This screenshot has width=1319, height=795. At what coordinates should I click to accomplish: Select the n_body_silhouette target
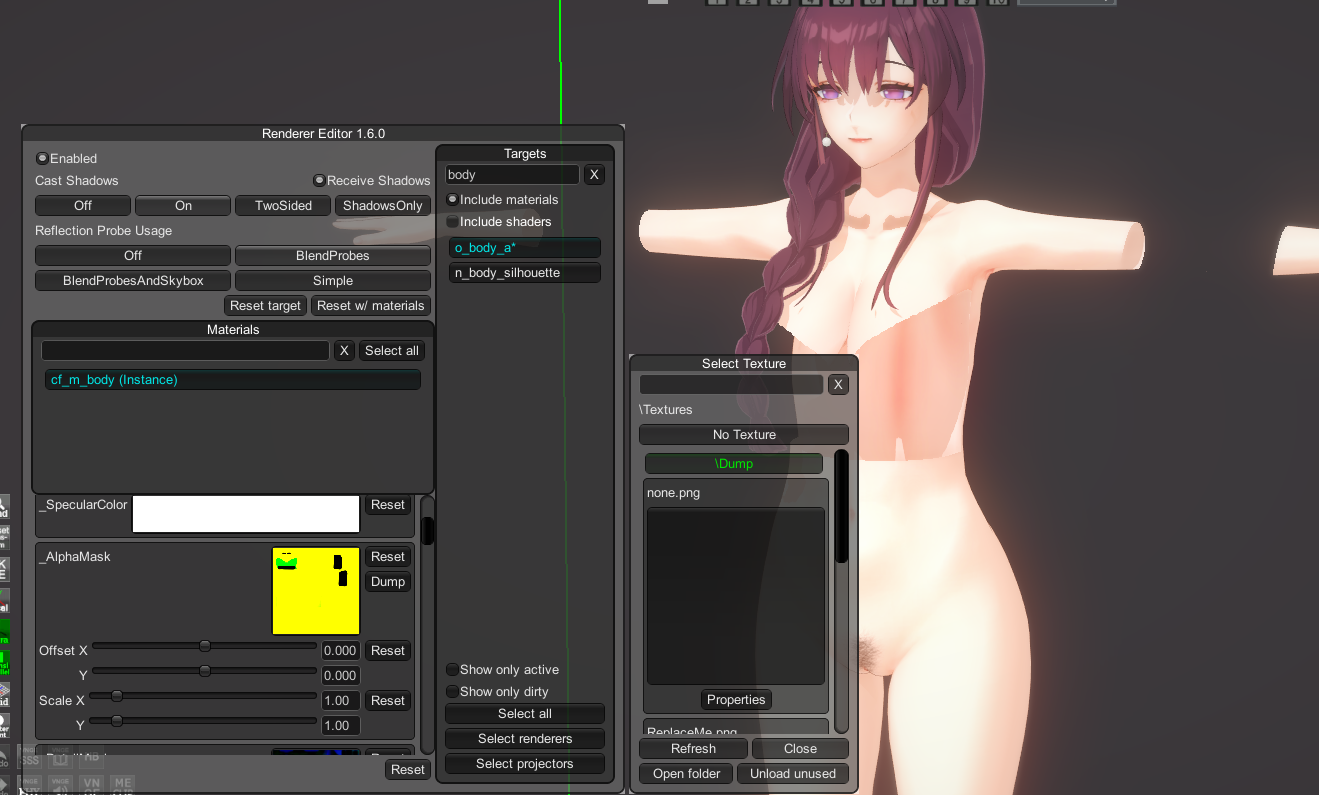pos(524,273)
